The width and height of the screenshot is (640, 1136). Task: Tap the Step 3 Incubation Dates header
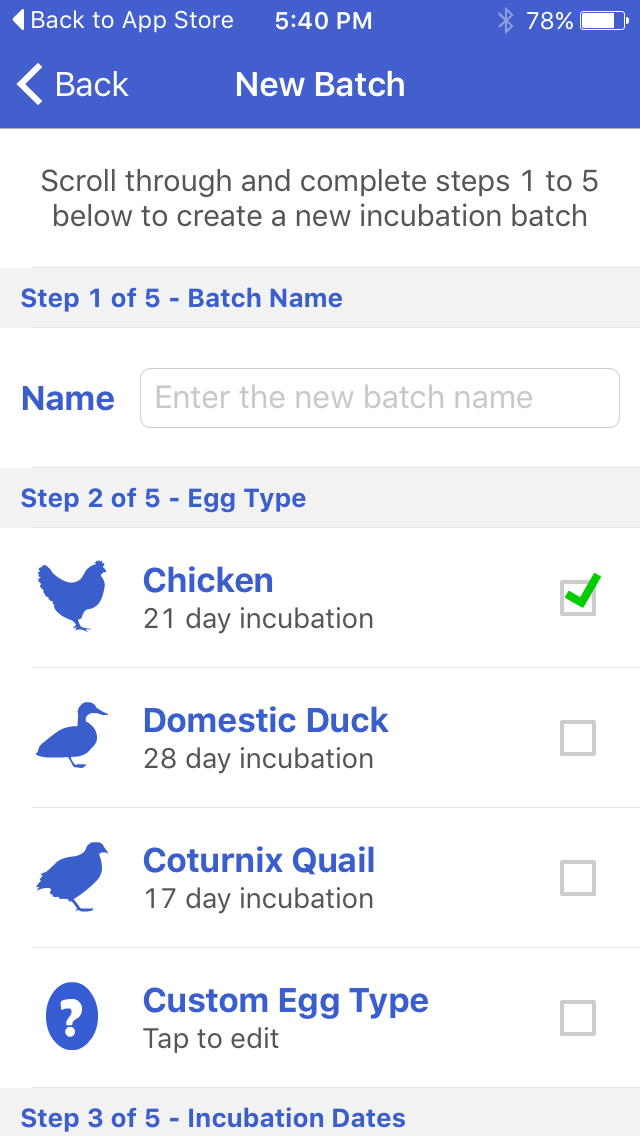213,1118
